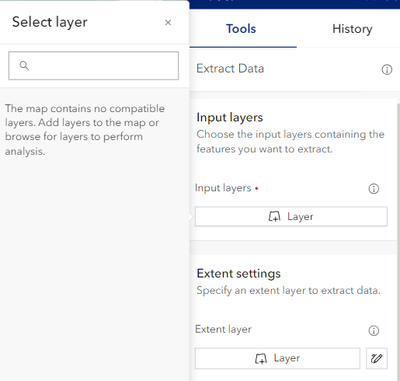The image size is (400, 381).
Task: Open the History tab
Action: [352, 29]
